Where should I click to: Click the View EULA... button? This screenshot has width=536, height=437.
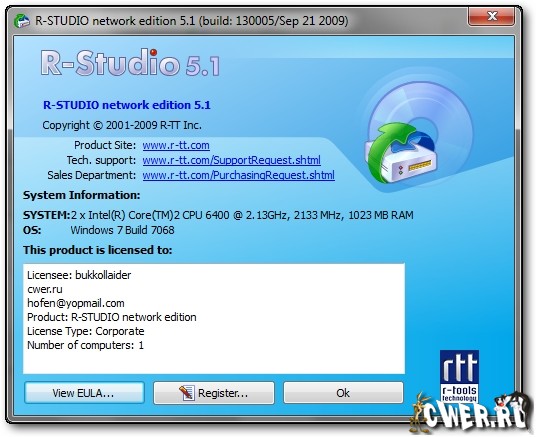click(84, 393)
